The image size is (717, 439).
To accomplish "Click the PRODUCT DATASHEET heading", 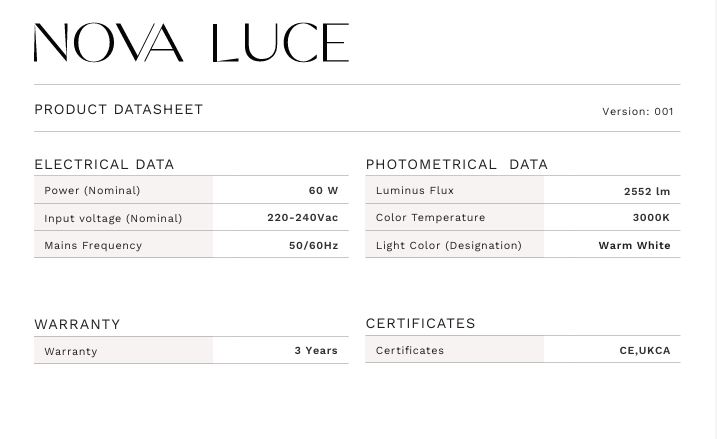I will click(119, 110).
